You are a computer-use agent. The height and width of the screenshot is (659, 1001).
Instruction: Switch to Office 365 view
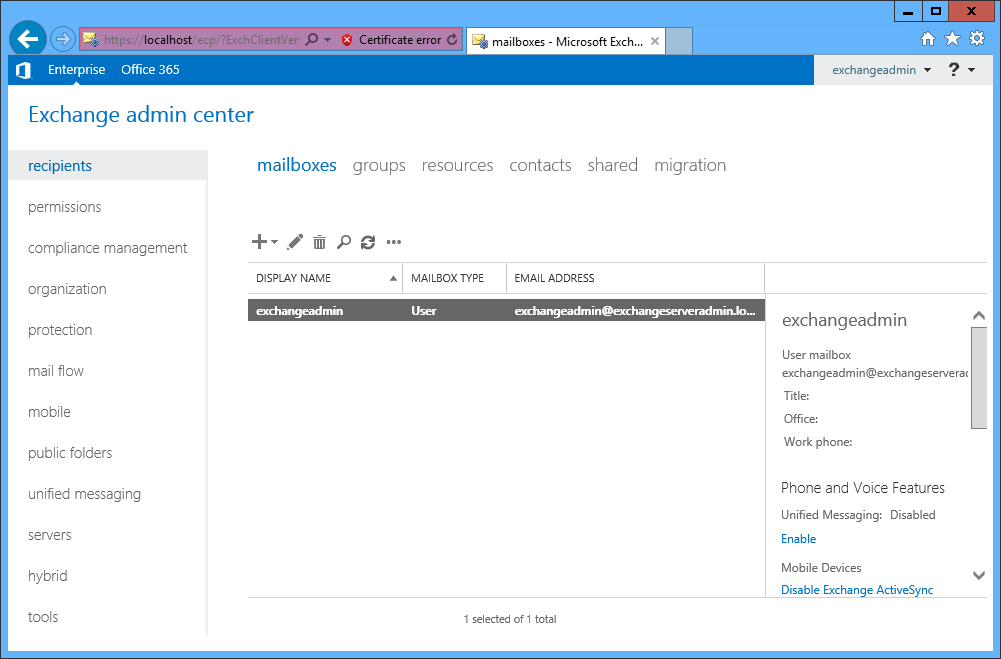tap(150, 70)
